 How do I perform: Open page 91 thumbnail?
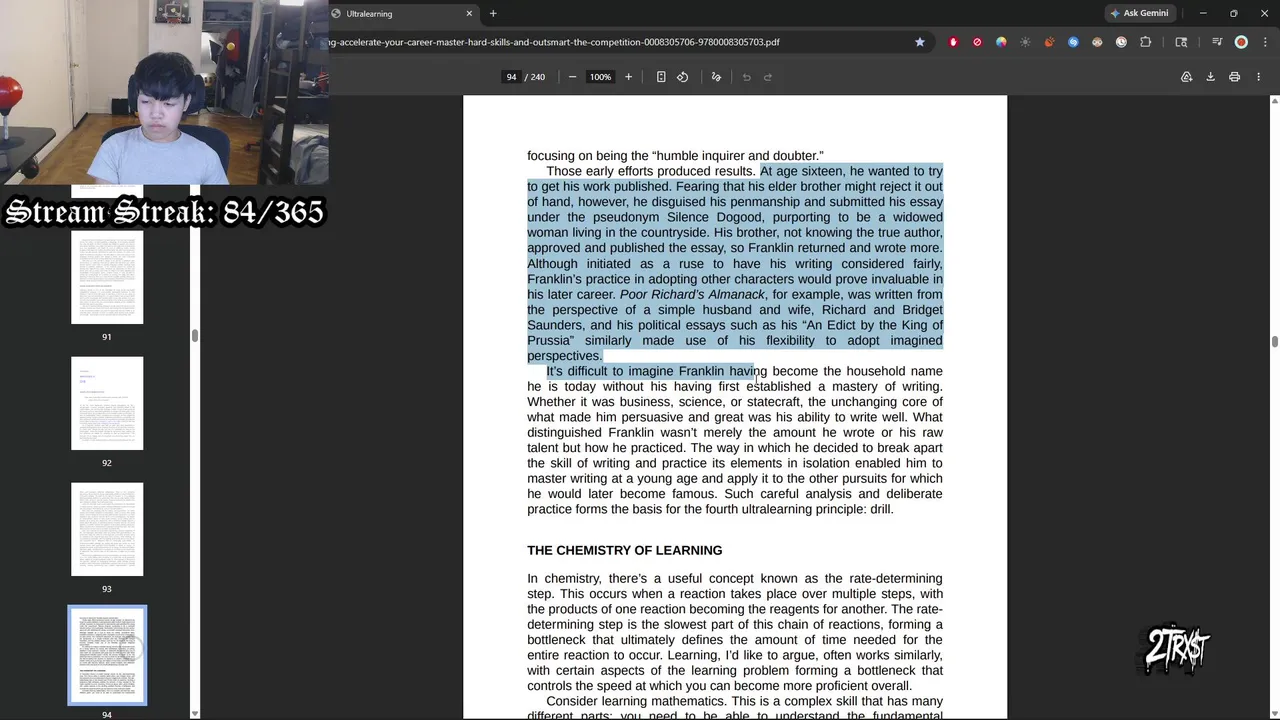pyautogui.click(x=107, y=277)
